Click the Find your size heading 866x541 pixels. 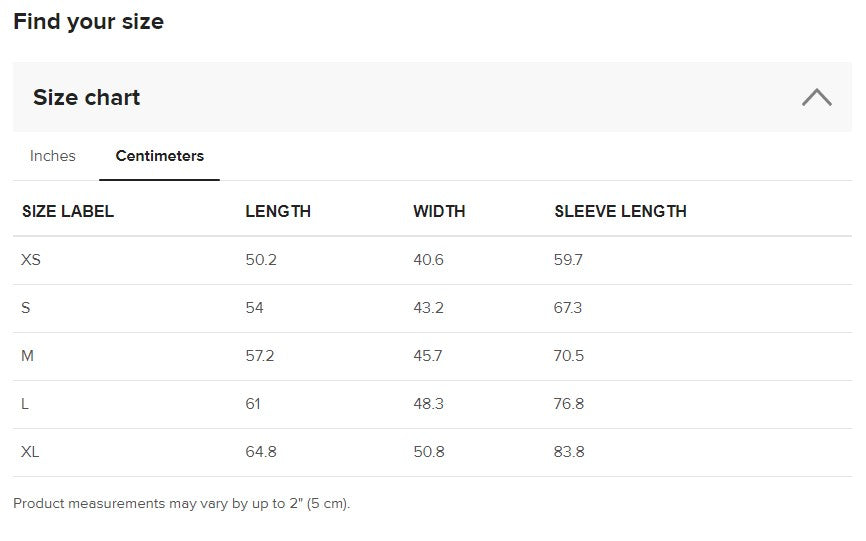coord(88,22)
